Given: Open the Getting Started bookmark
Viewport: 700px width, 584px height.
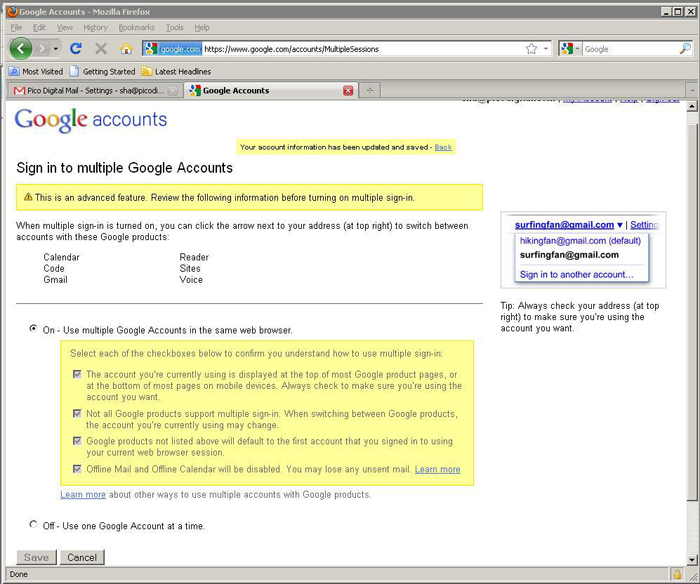Looking at the screenshot, I should [x=103, y=71].
